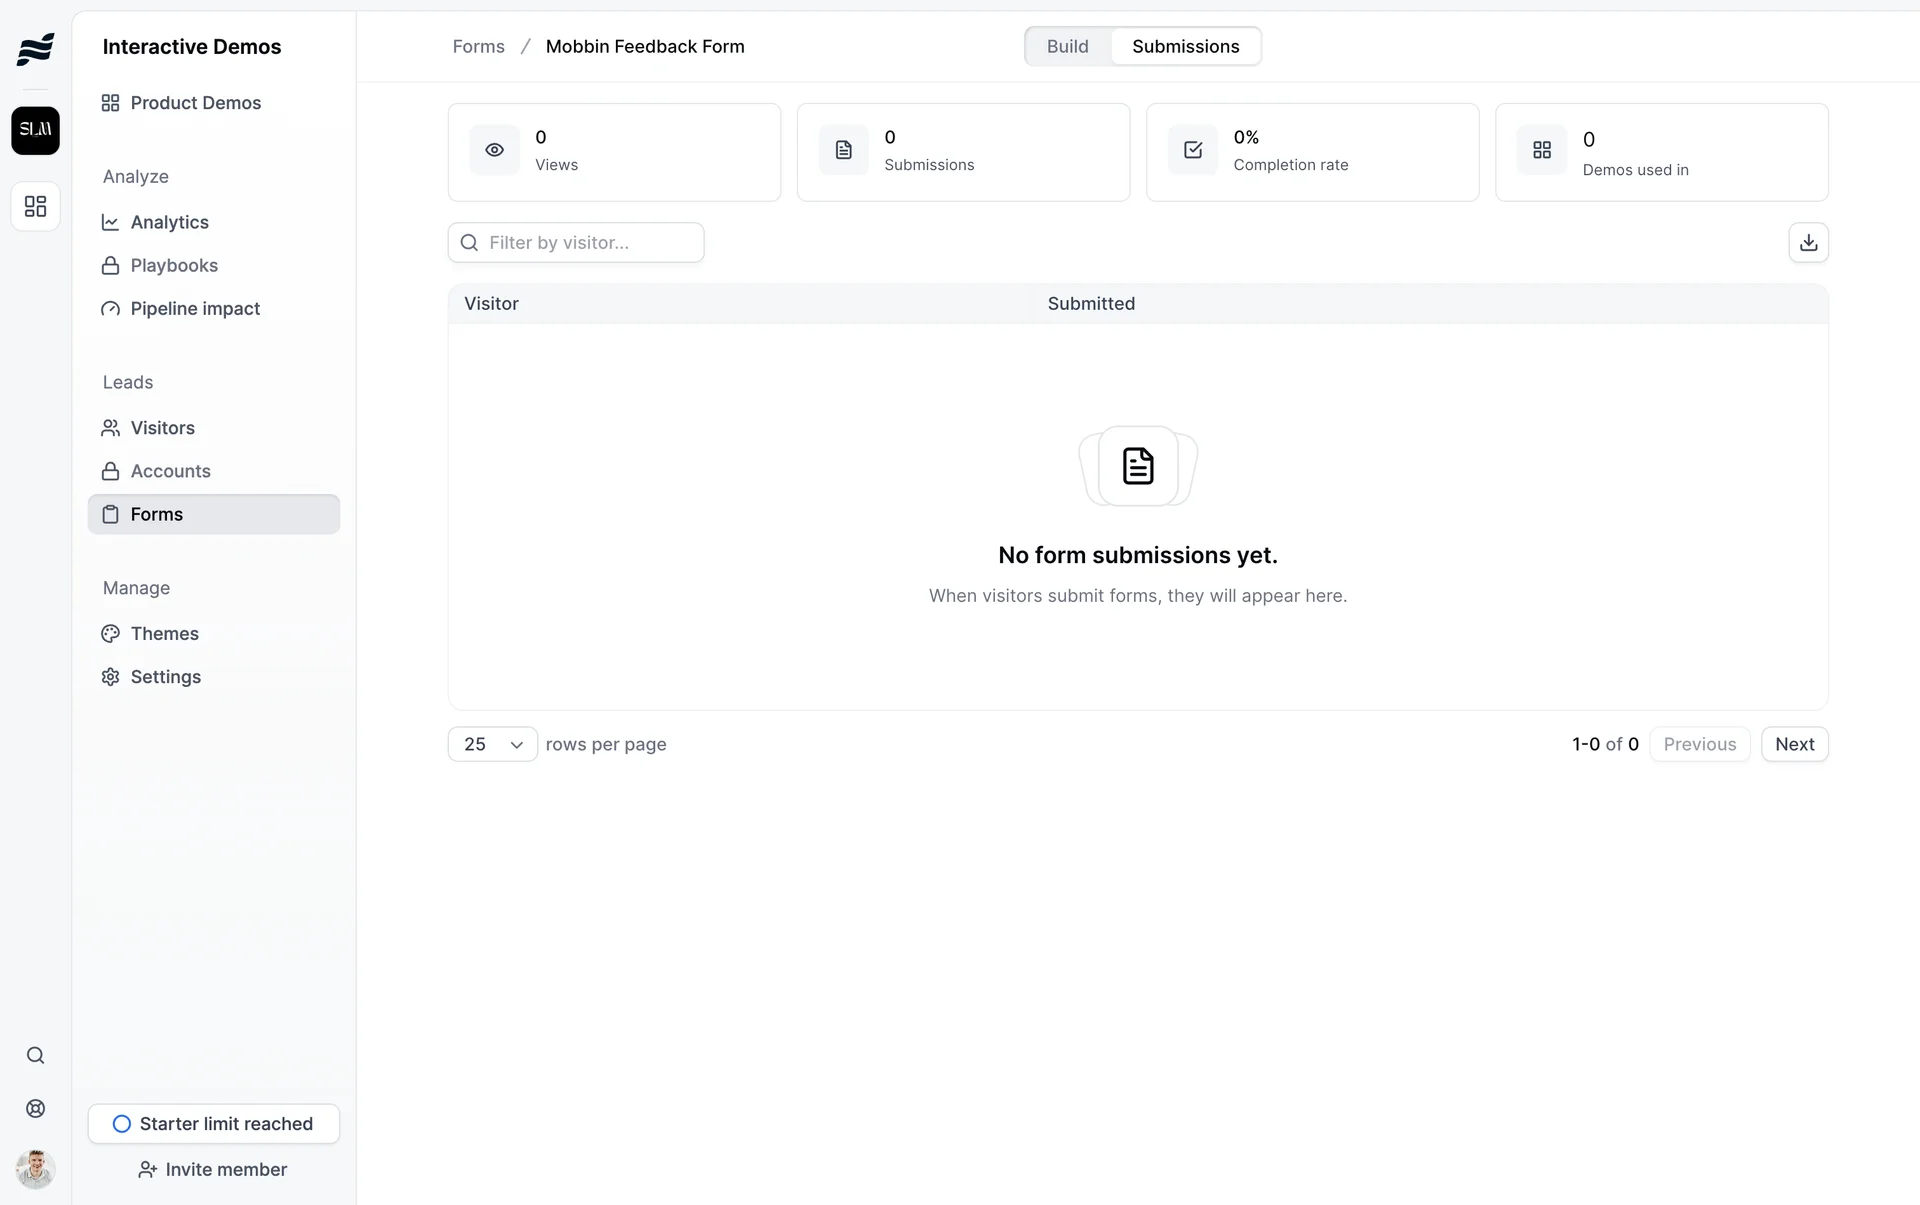Click the Completion rate check icon

click(1192, 150)
